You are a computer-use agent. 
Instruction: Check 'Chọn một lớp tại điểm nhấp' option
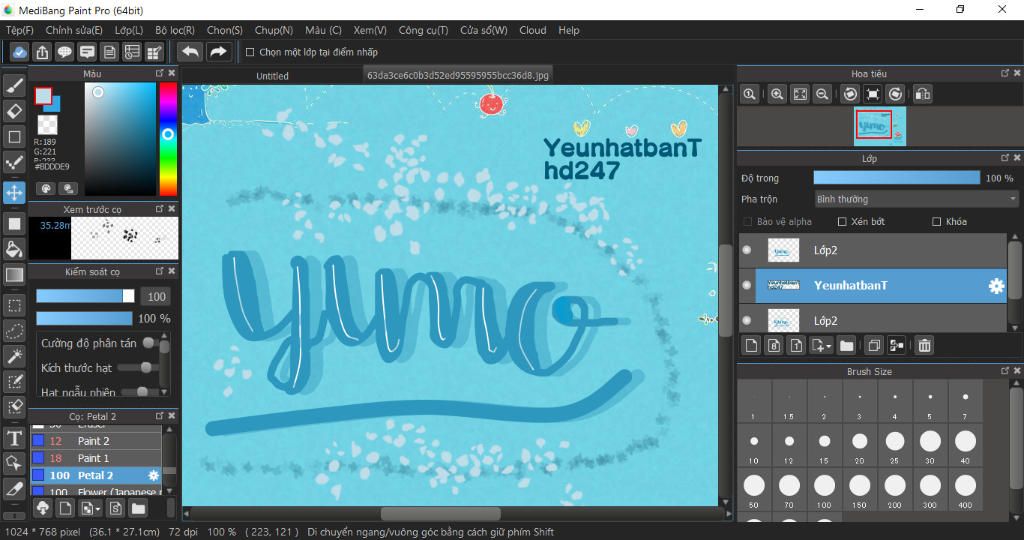point(249,52)
